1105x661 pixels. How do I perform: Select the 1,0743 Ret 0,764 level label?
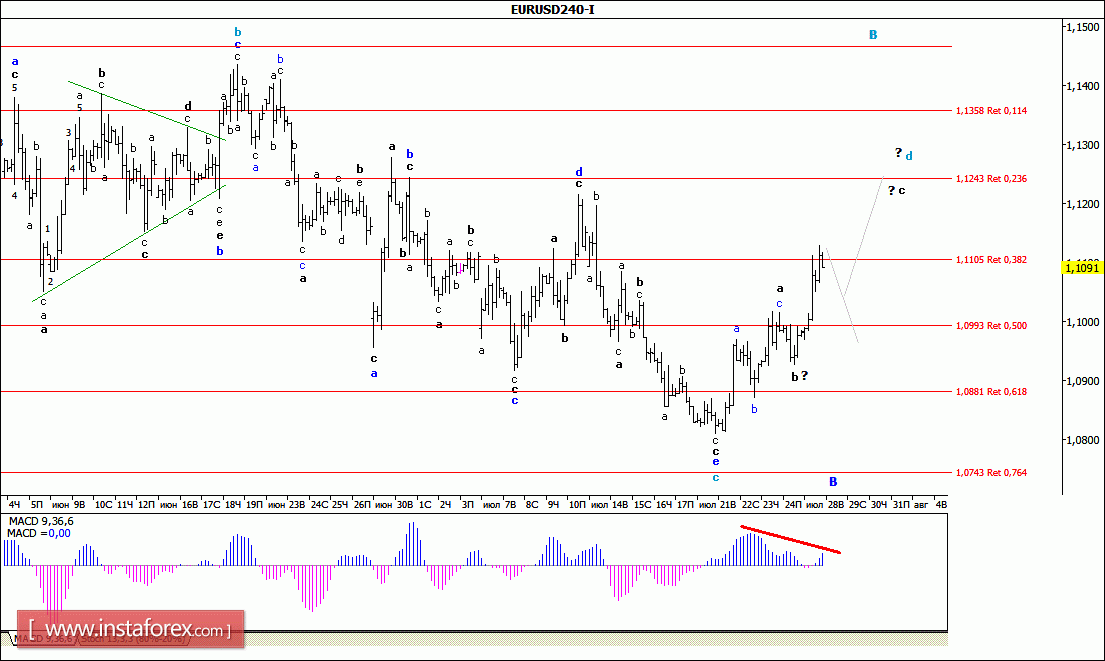[x=992, y=472]
